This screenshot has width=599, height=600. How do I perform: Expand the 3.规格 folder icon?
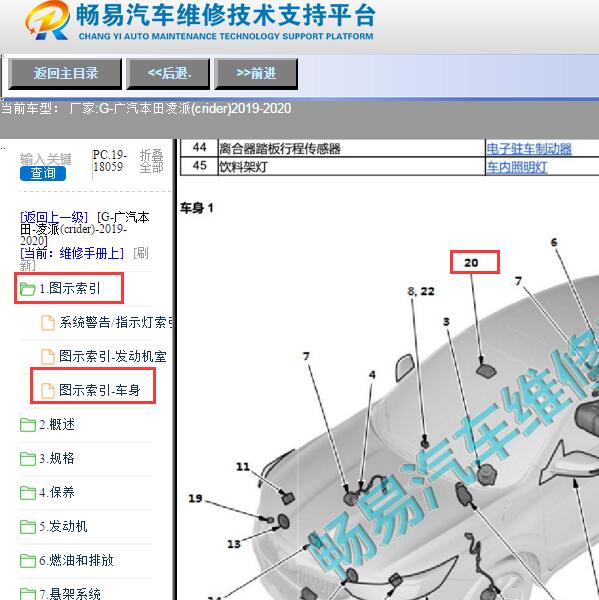[28, 459]
